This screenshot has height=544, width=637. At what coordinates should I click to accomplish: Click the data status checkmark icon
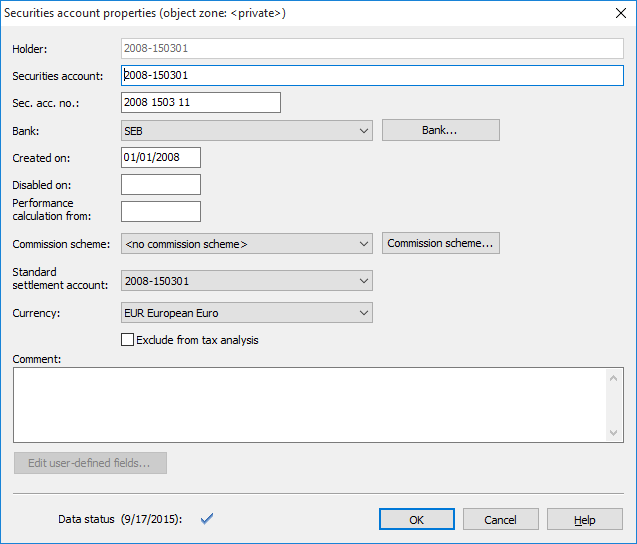208,519
